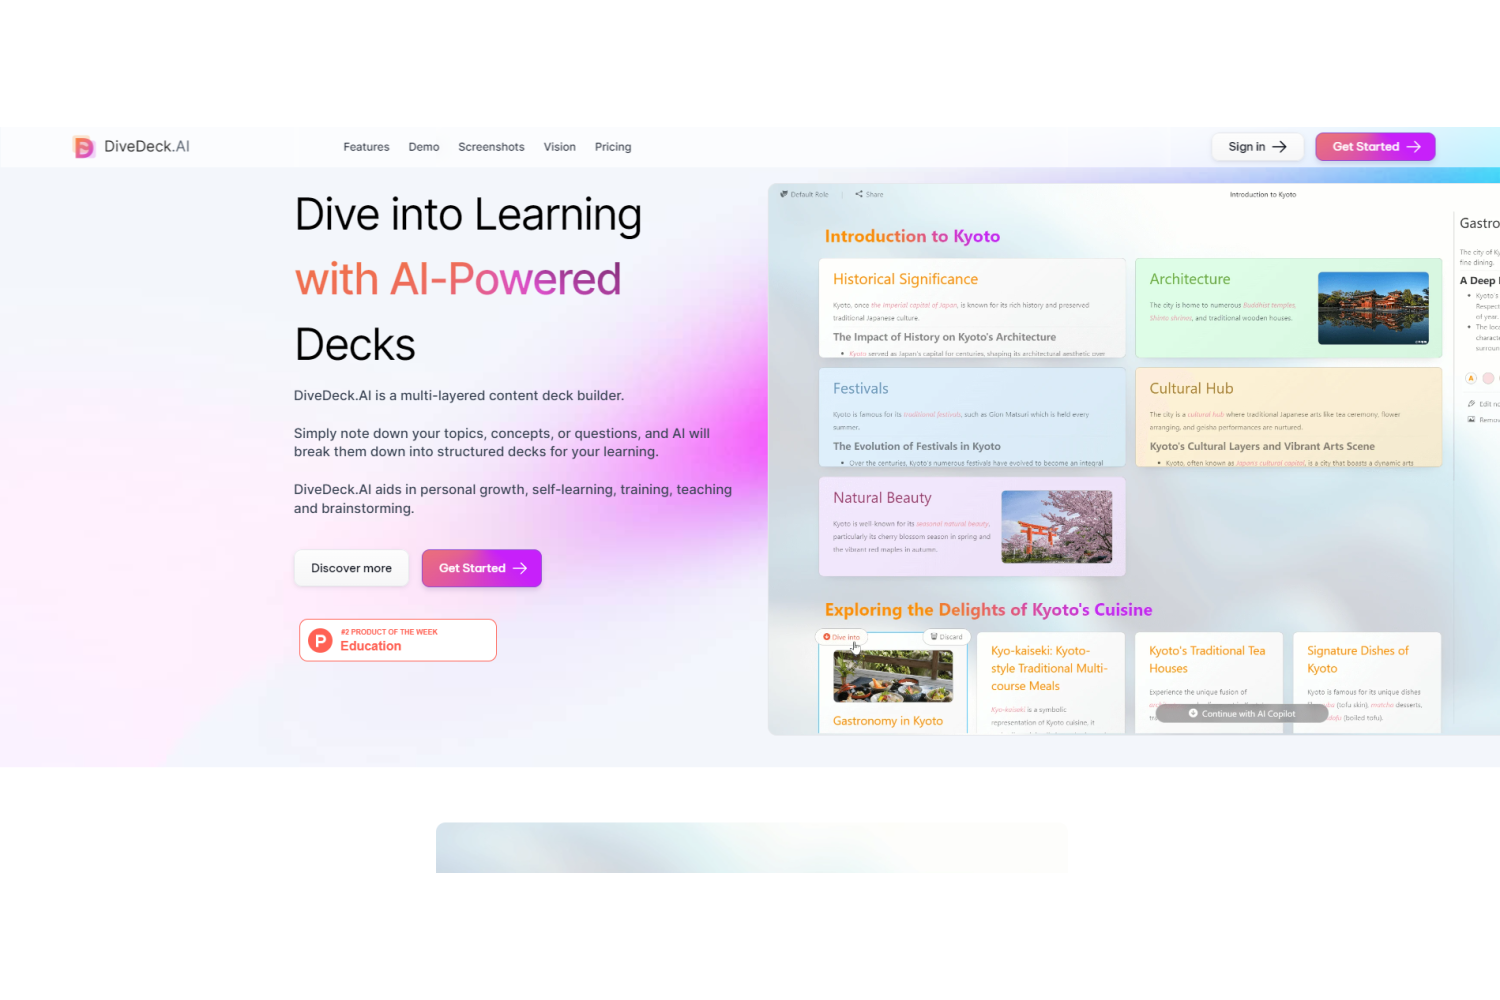1500x1000 pixels.
Task: Open Signature Dishes of Kyoto card
Action: tap(1367, 683)
